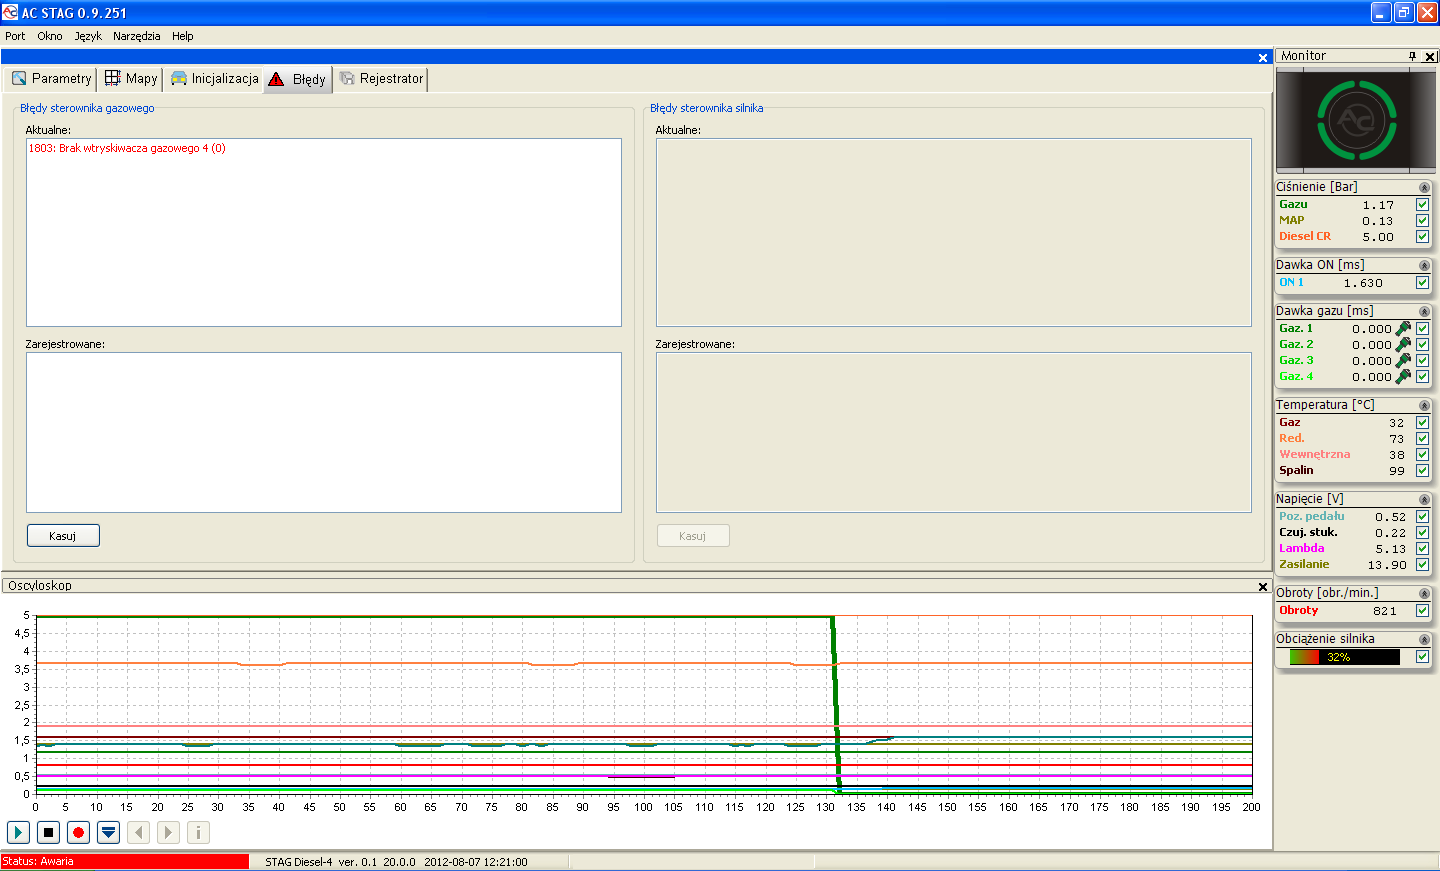Collapse the Obroty [obr./min.] section
Viewport: 1440px width, 871px height.
pyautogui.click(x=1424, y=593)
